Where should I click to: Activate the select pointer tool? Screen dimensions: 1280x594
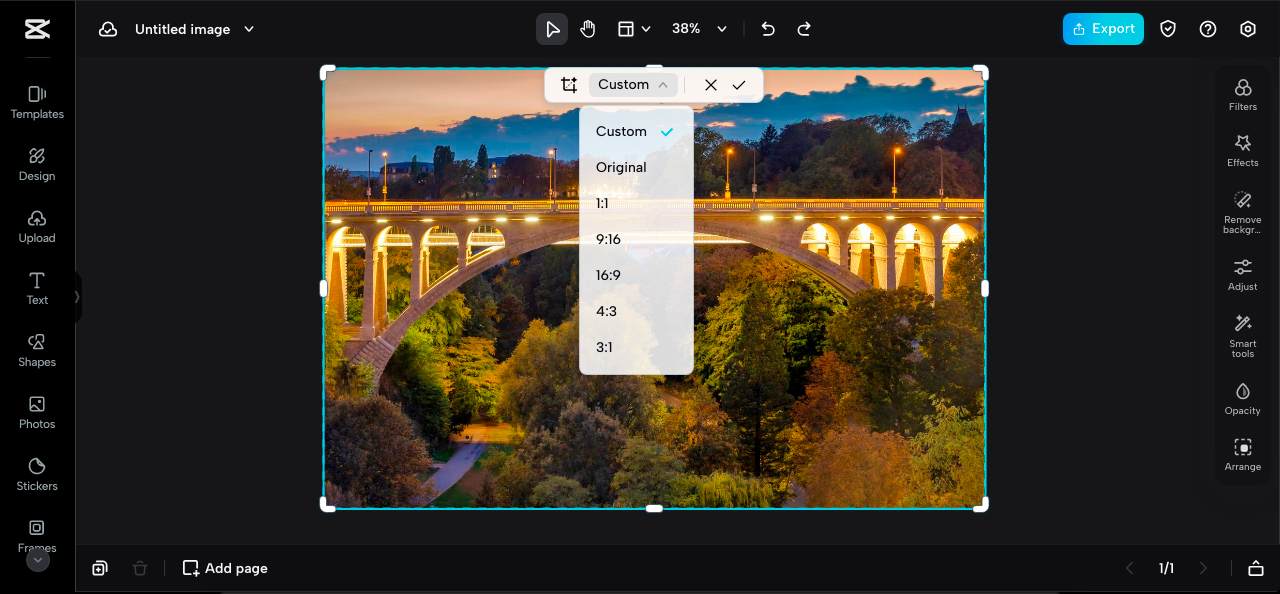coord(552,29)
